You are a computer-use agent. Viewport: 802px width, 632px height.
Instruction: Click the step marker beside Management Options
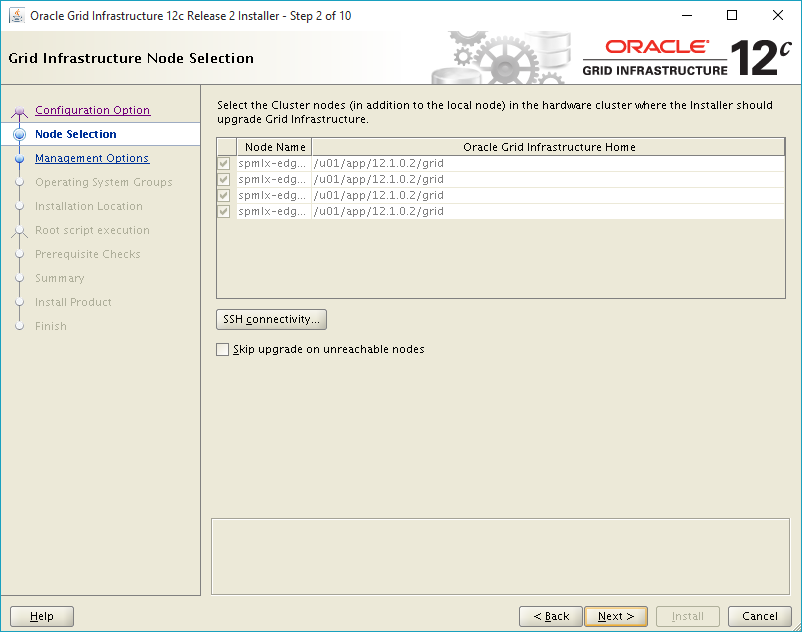[19, 159]
